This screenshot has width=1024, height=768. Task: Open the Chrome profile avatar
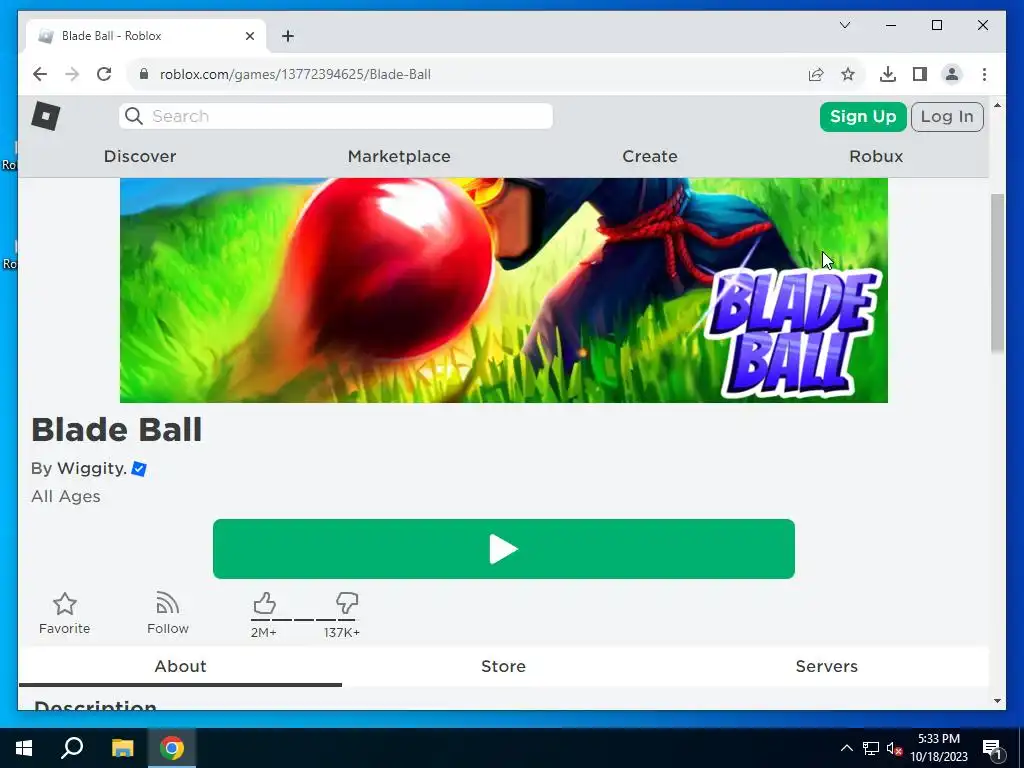(952, 74)
